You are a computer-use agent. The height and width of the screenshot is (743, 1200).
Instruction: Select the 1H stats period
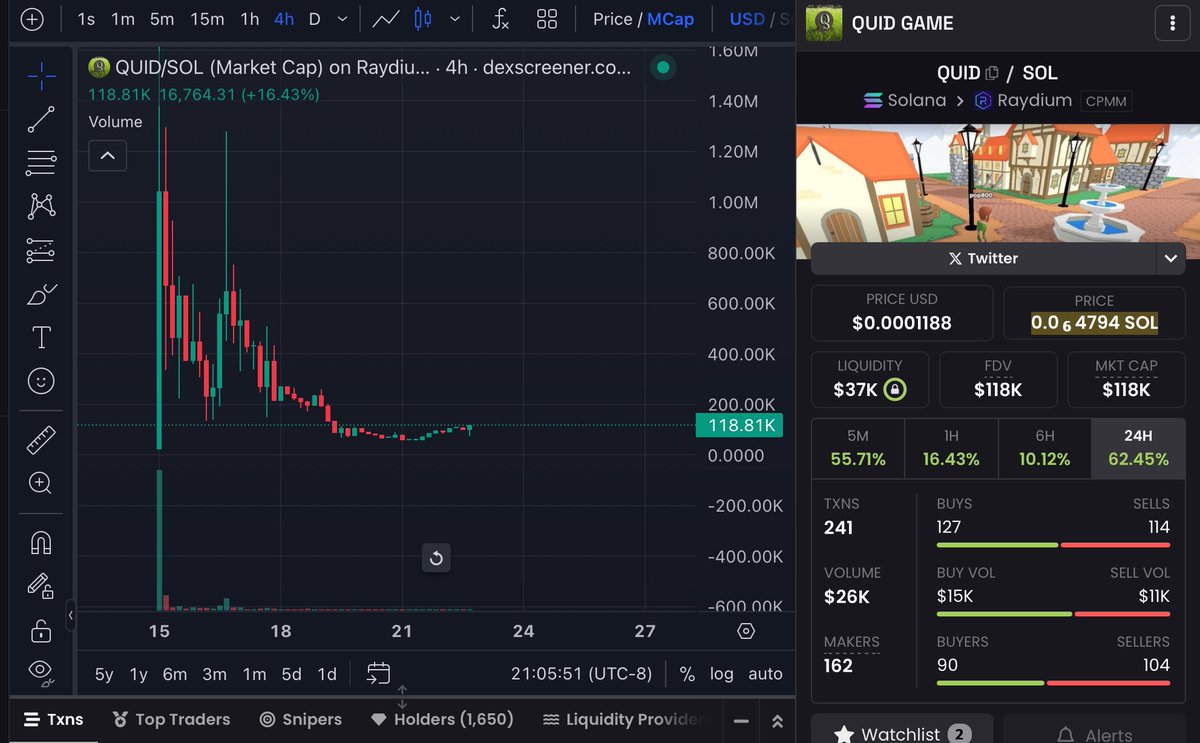click(951, 447)
